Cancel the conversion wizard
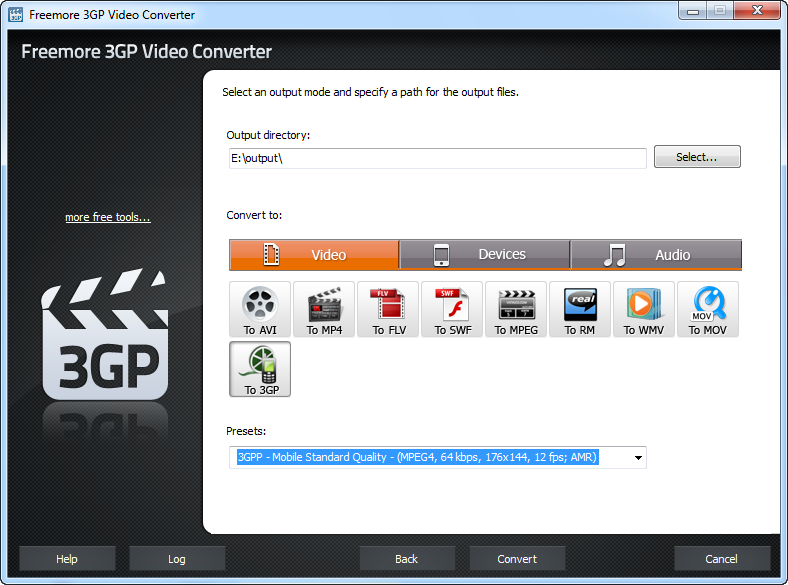The height and width of the screenshot is (585, 788). (x=722, y=559)
